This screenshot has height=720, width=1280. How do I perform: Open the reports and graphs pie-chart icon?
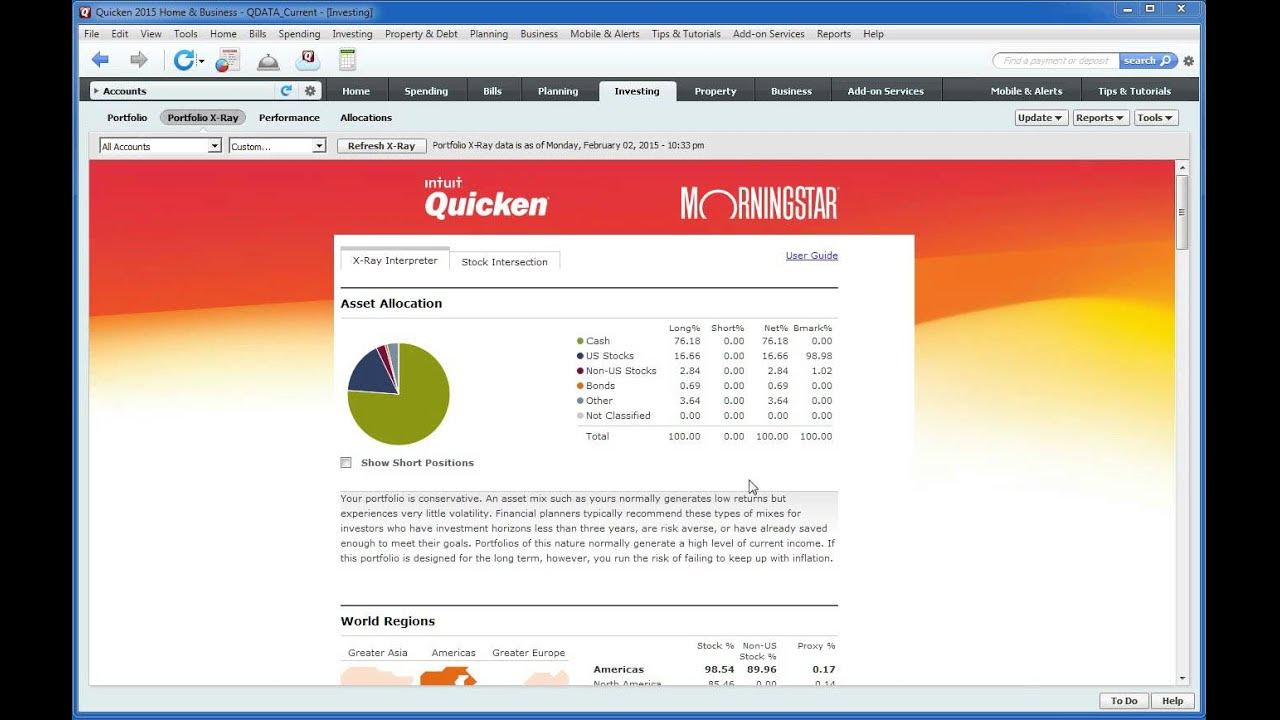(228, 60)
